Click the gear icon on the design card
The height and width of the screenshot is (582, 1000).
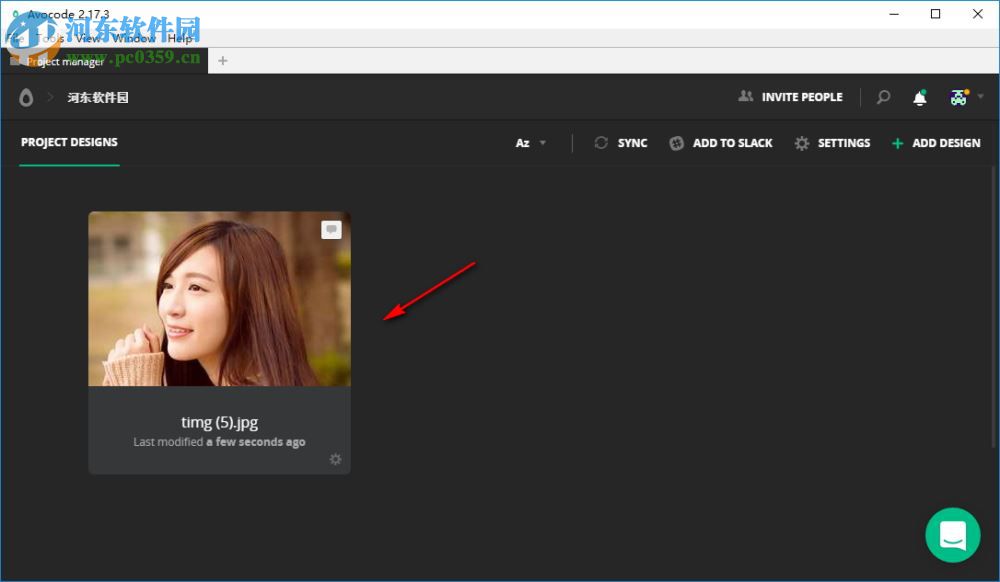point(336,459)
